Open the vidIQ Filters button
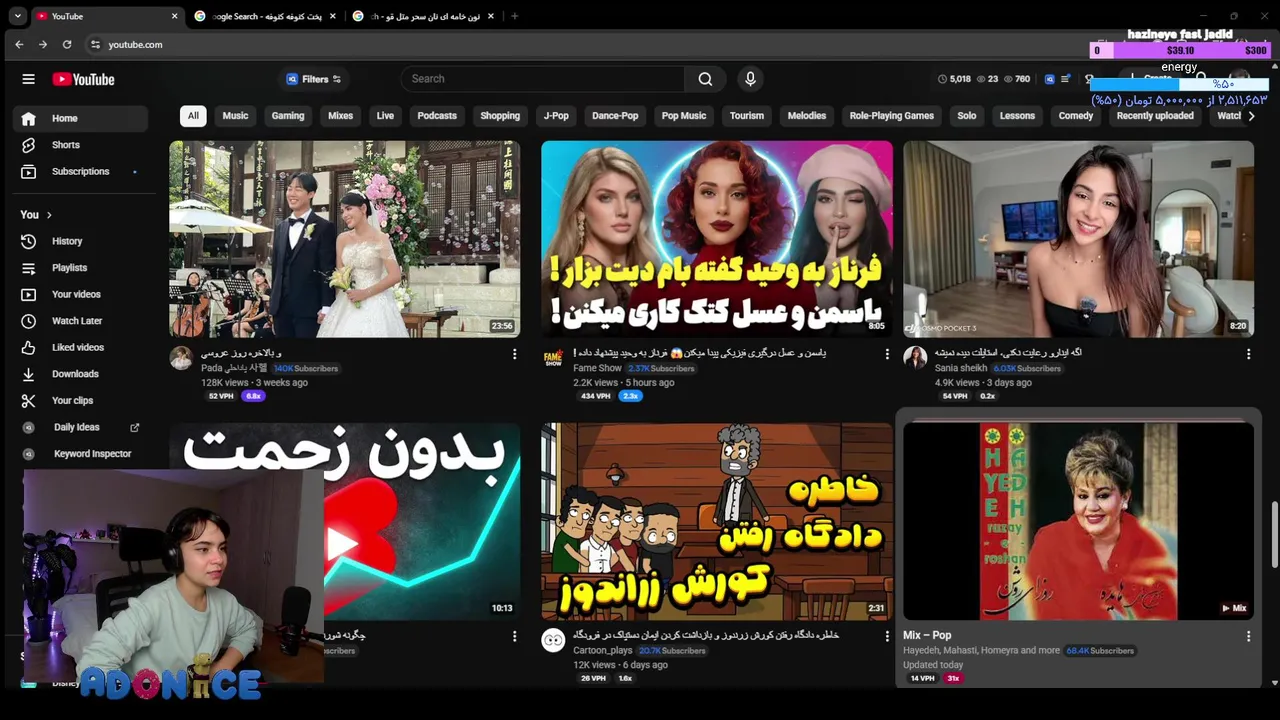The image size is (1280, 720). [x=314, y=79]
